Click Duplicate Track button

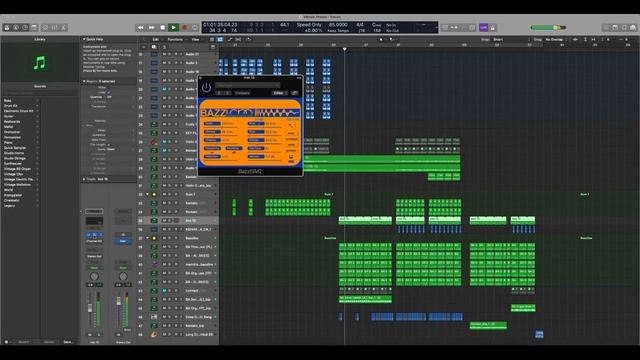coord(154,47)
